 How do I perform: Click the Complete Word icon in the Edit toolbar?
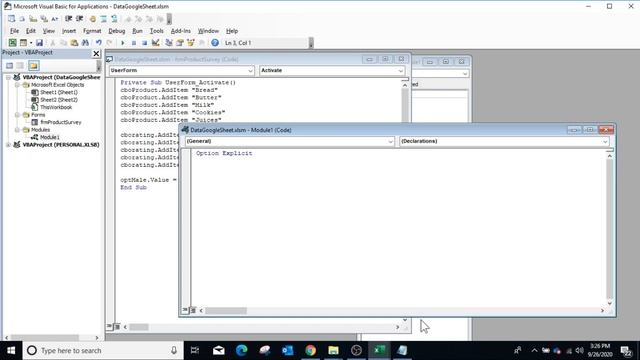click(x=54, y=19)
